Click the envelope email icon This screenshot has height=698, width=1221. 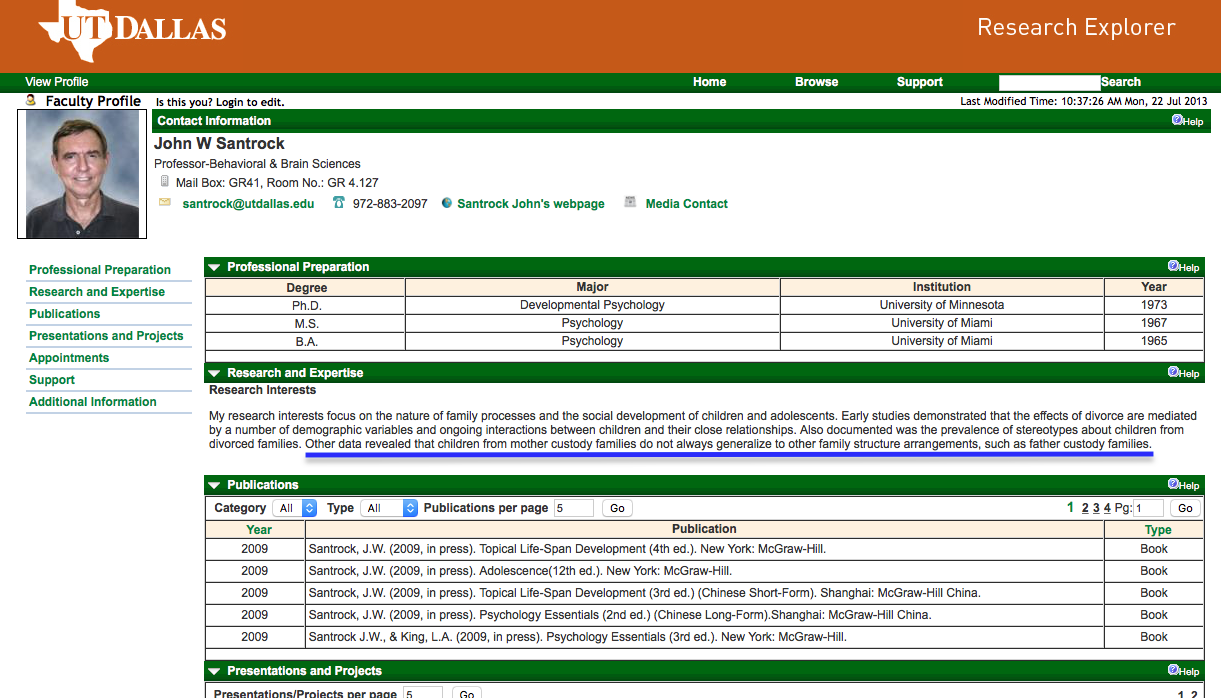pyautogui.click(x=165, y=203)
